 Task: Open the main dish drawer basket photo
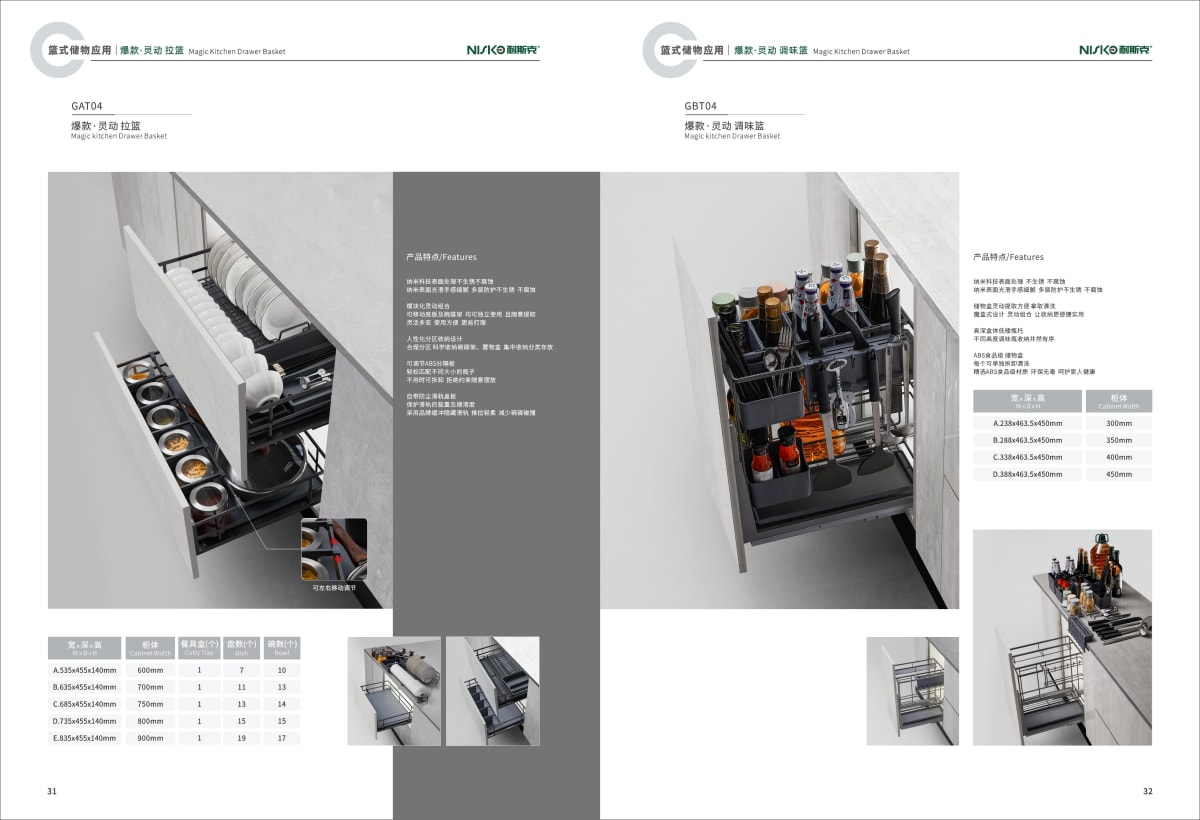click(x=220, y=390)
